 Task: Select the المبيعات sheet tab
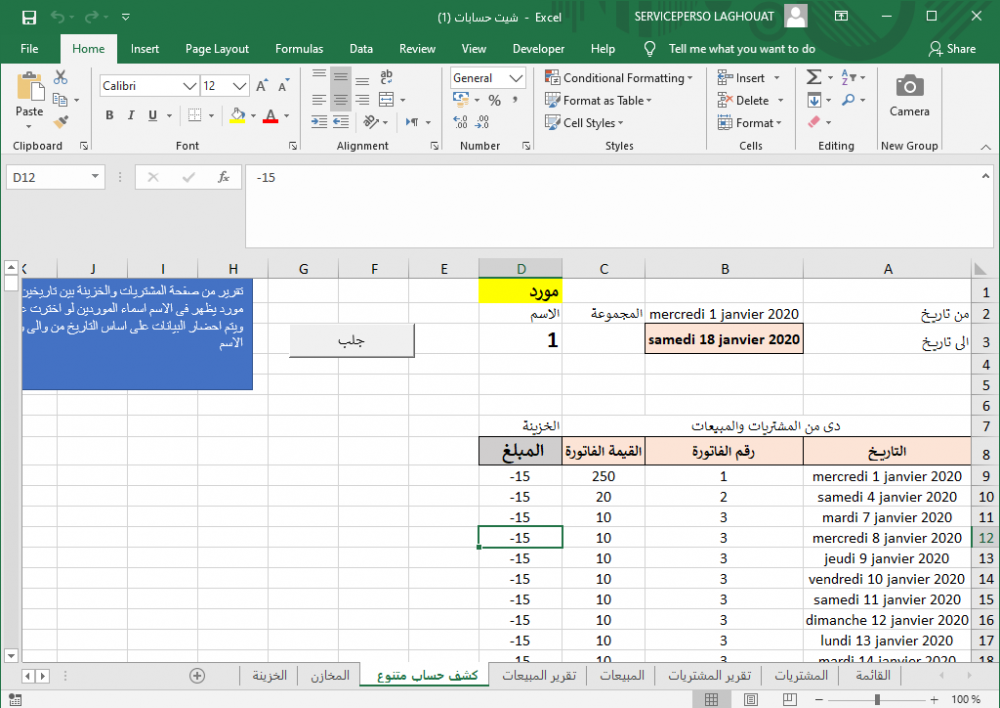622,675
